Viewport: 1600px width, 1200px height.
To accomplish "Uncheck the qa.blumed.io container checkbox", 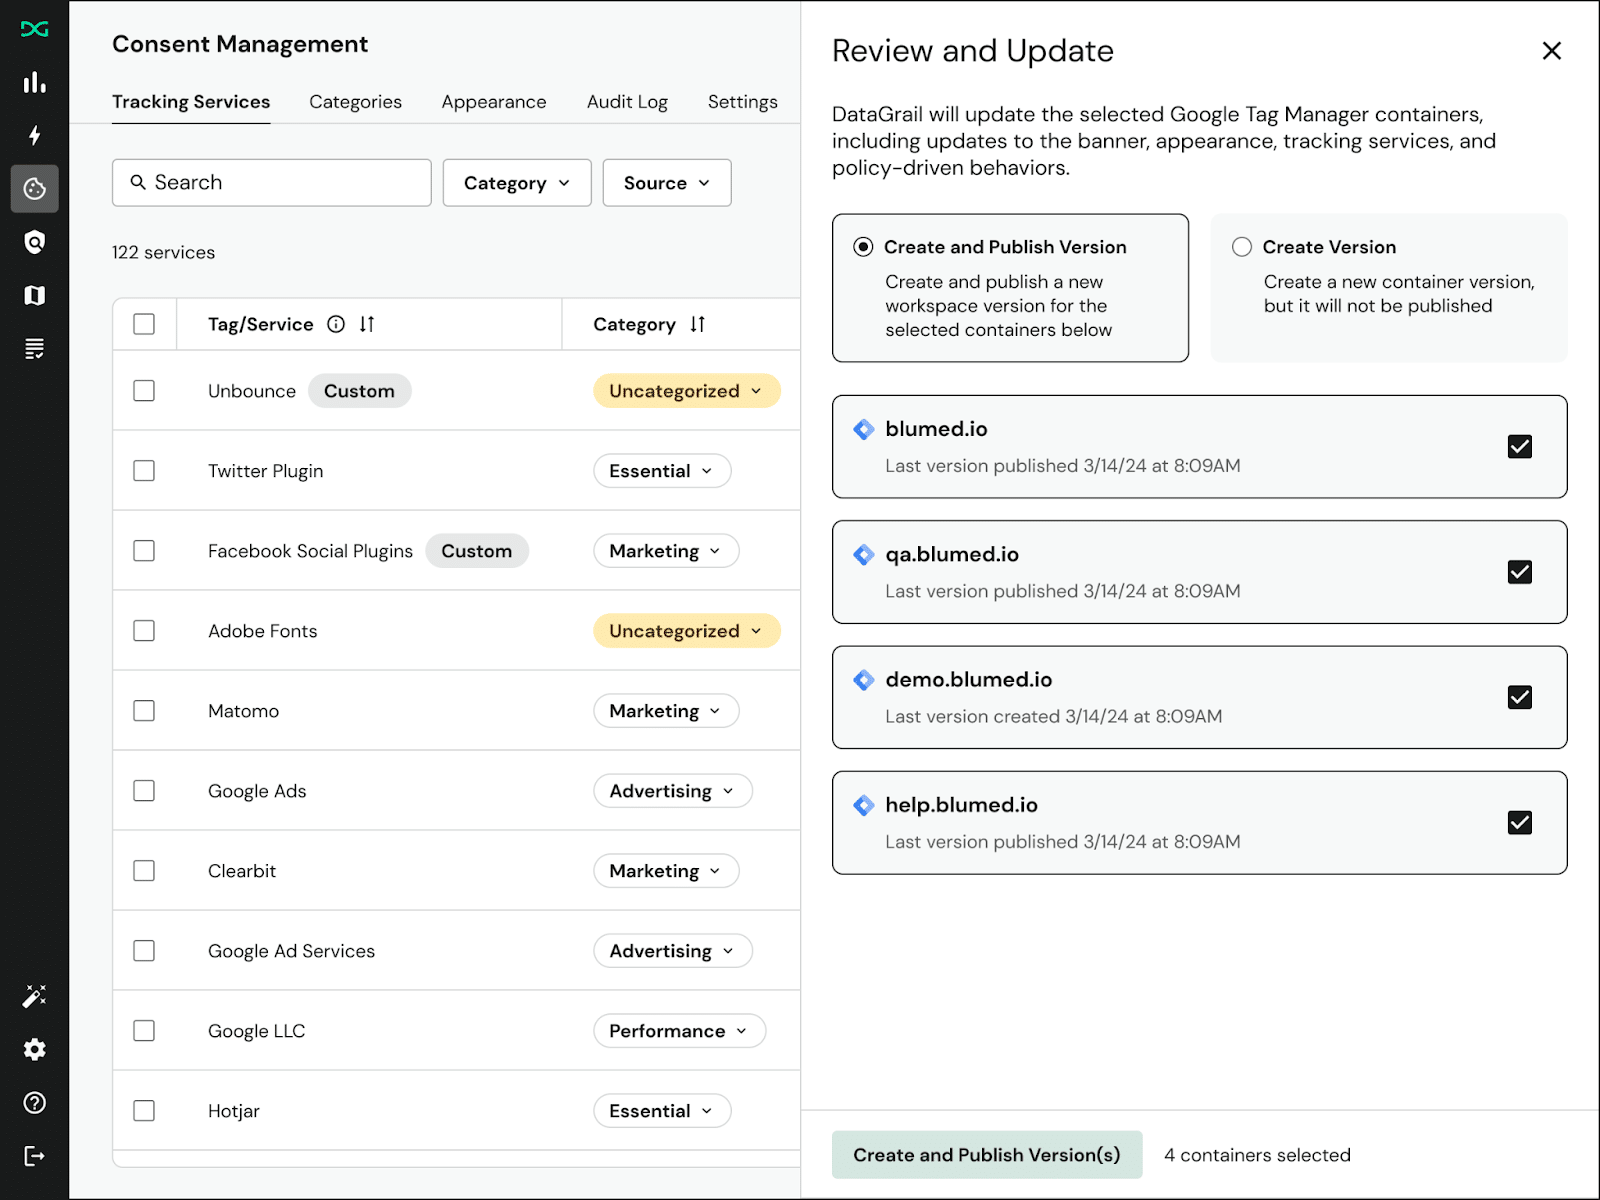I will [x=1519, y=572].
